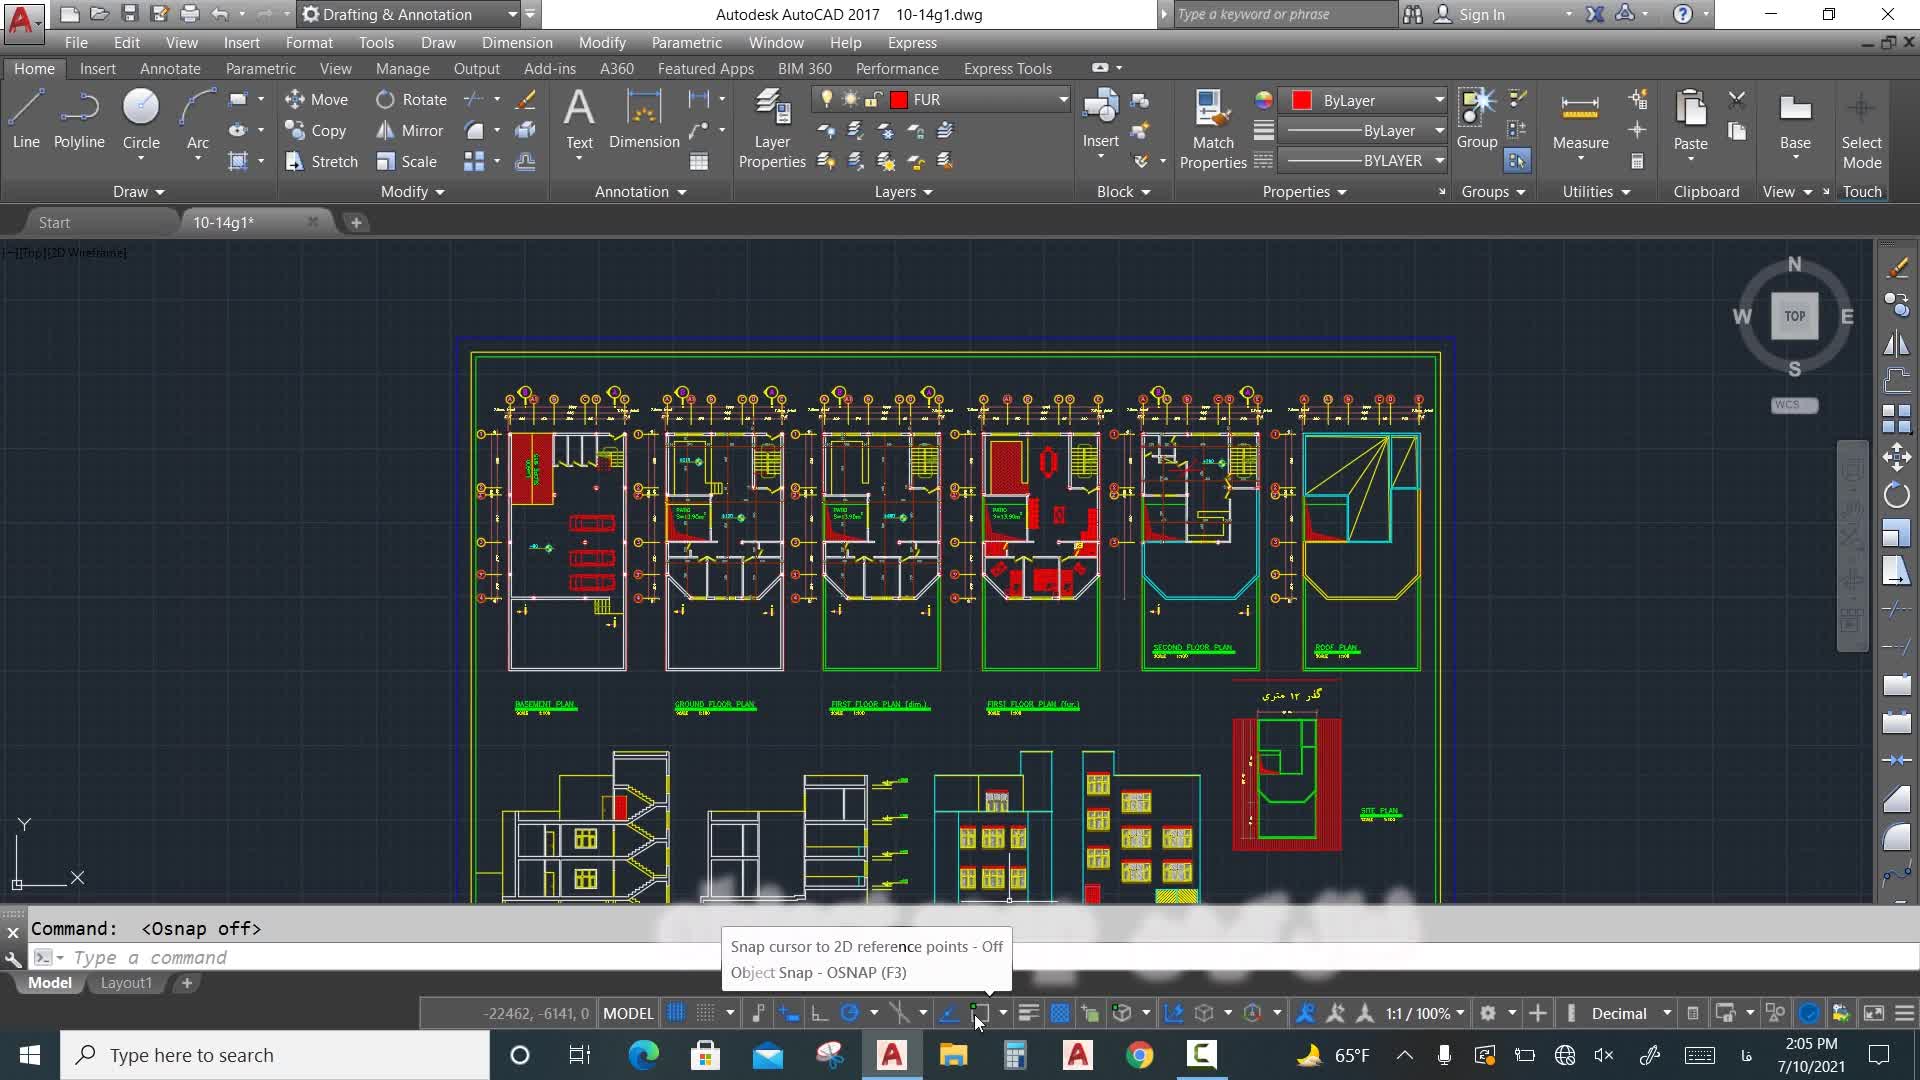The image size is (1920, 1080).
Task: Click the Stretch tool
Action: 320,161
